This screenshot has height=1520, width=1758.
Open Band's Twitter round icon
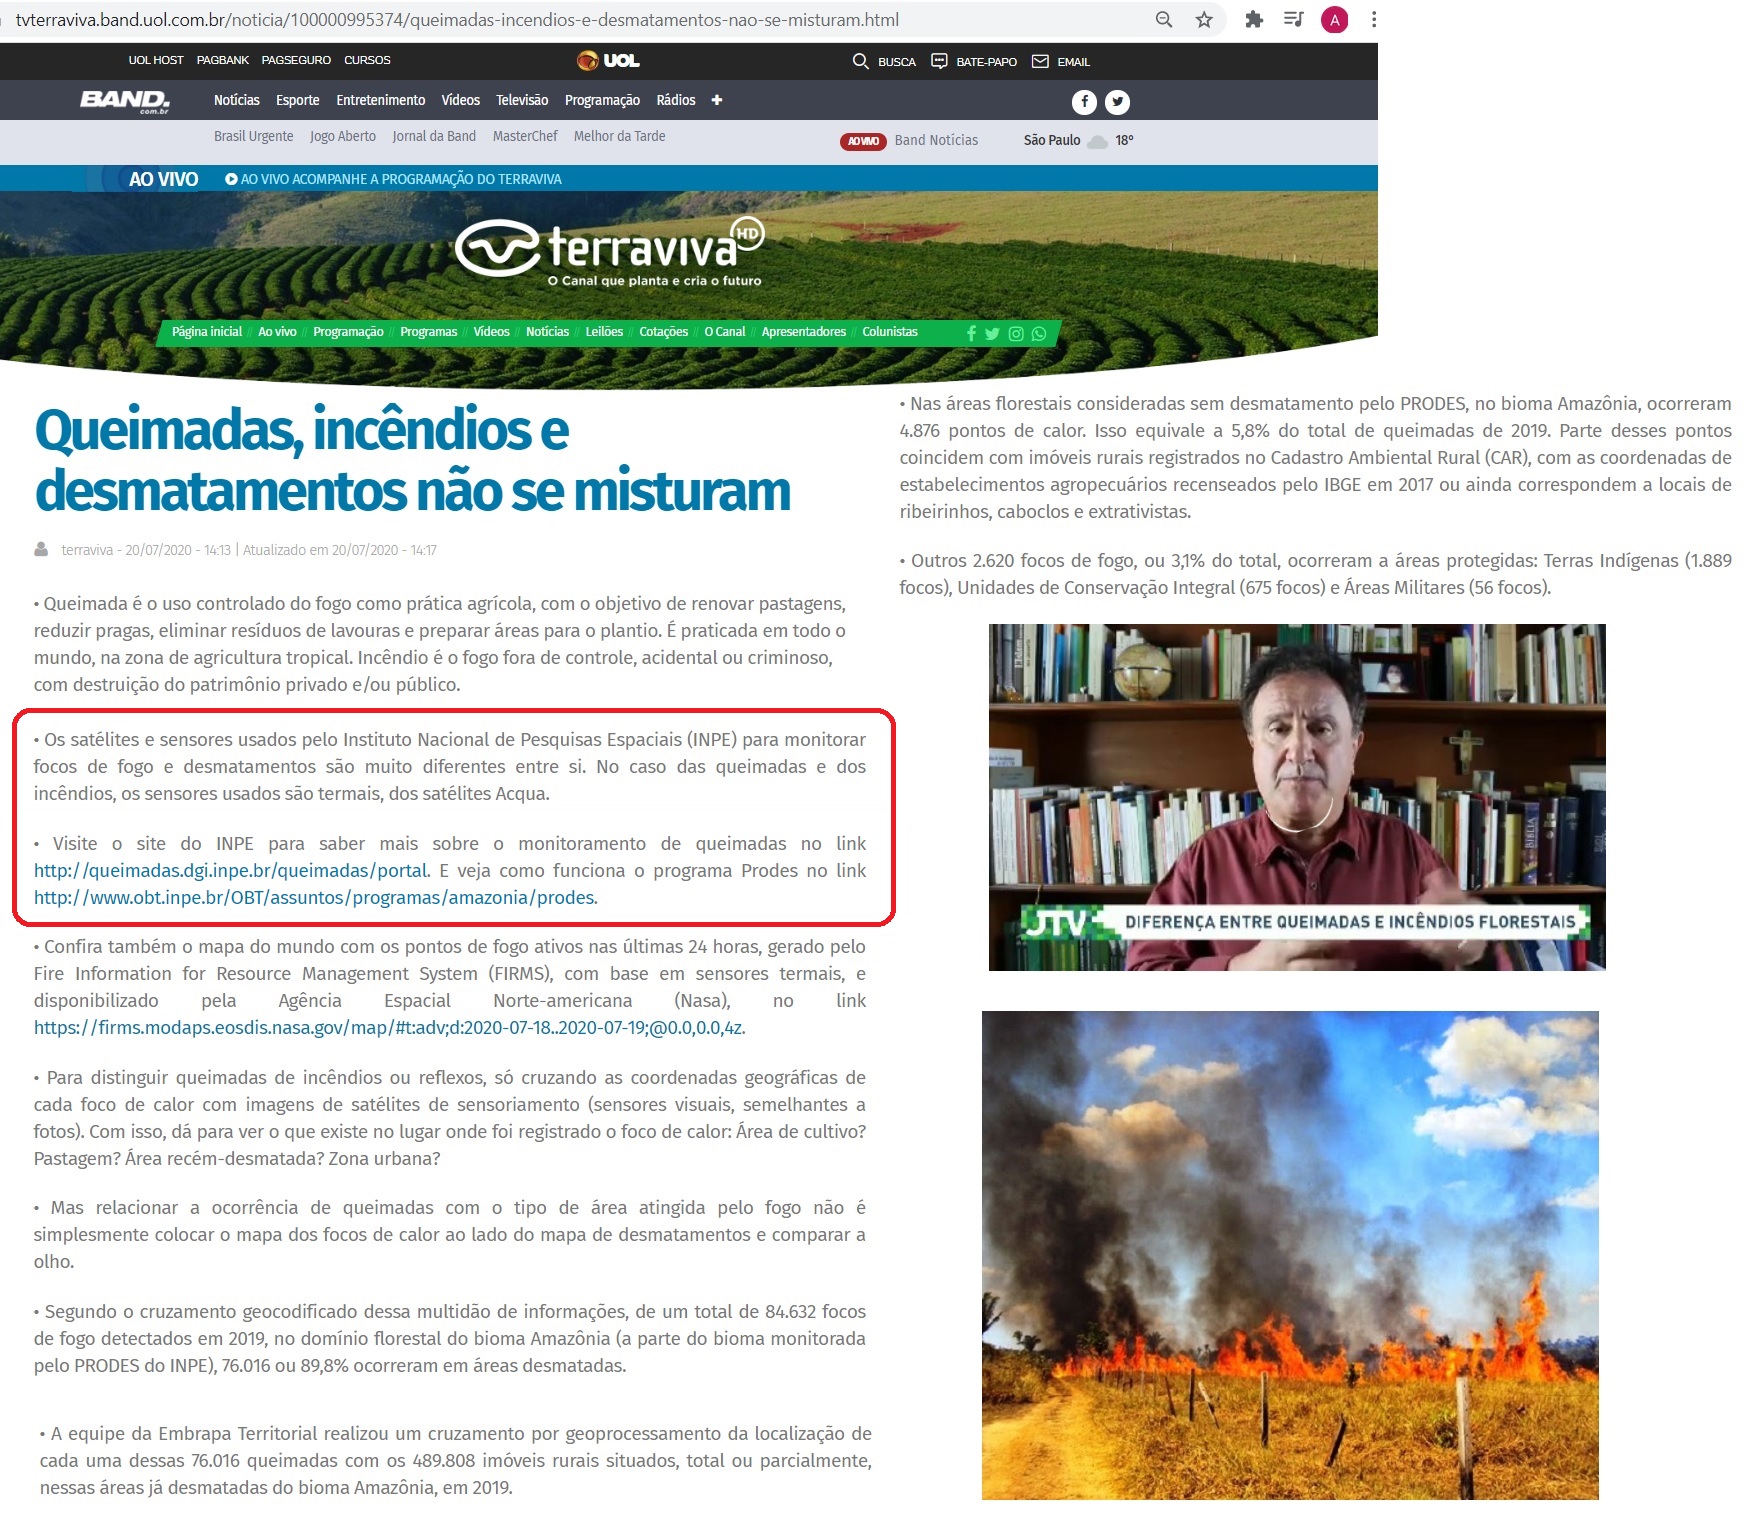pos(1118,101)
